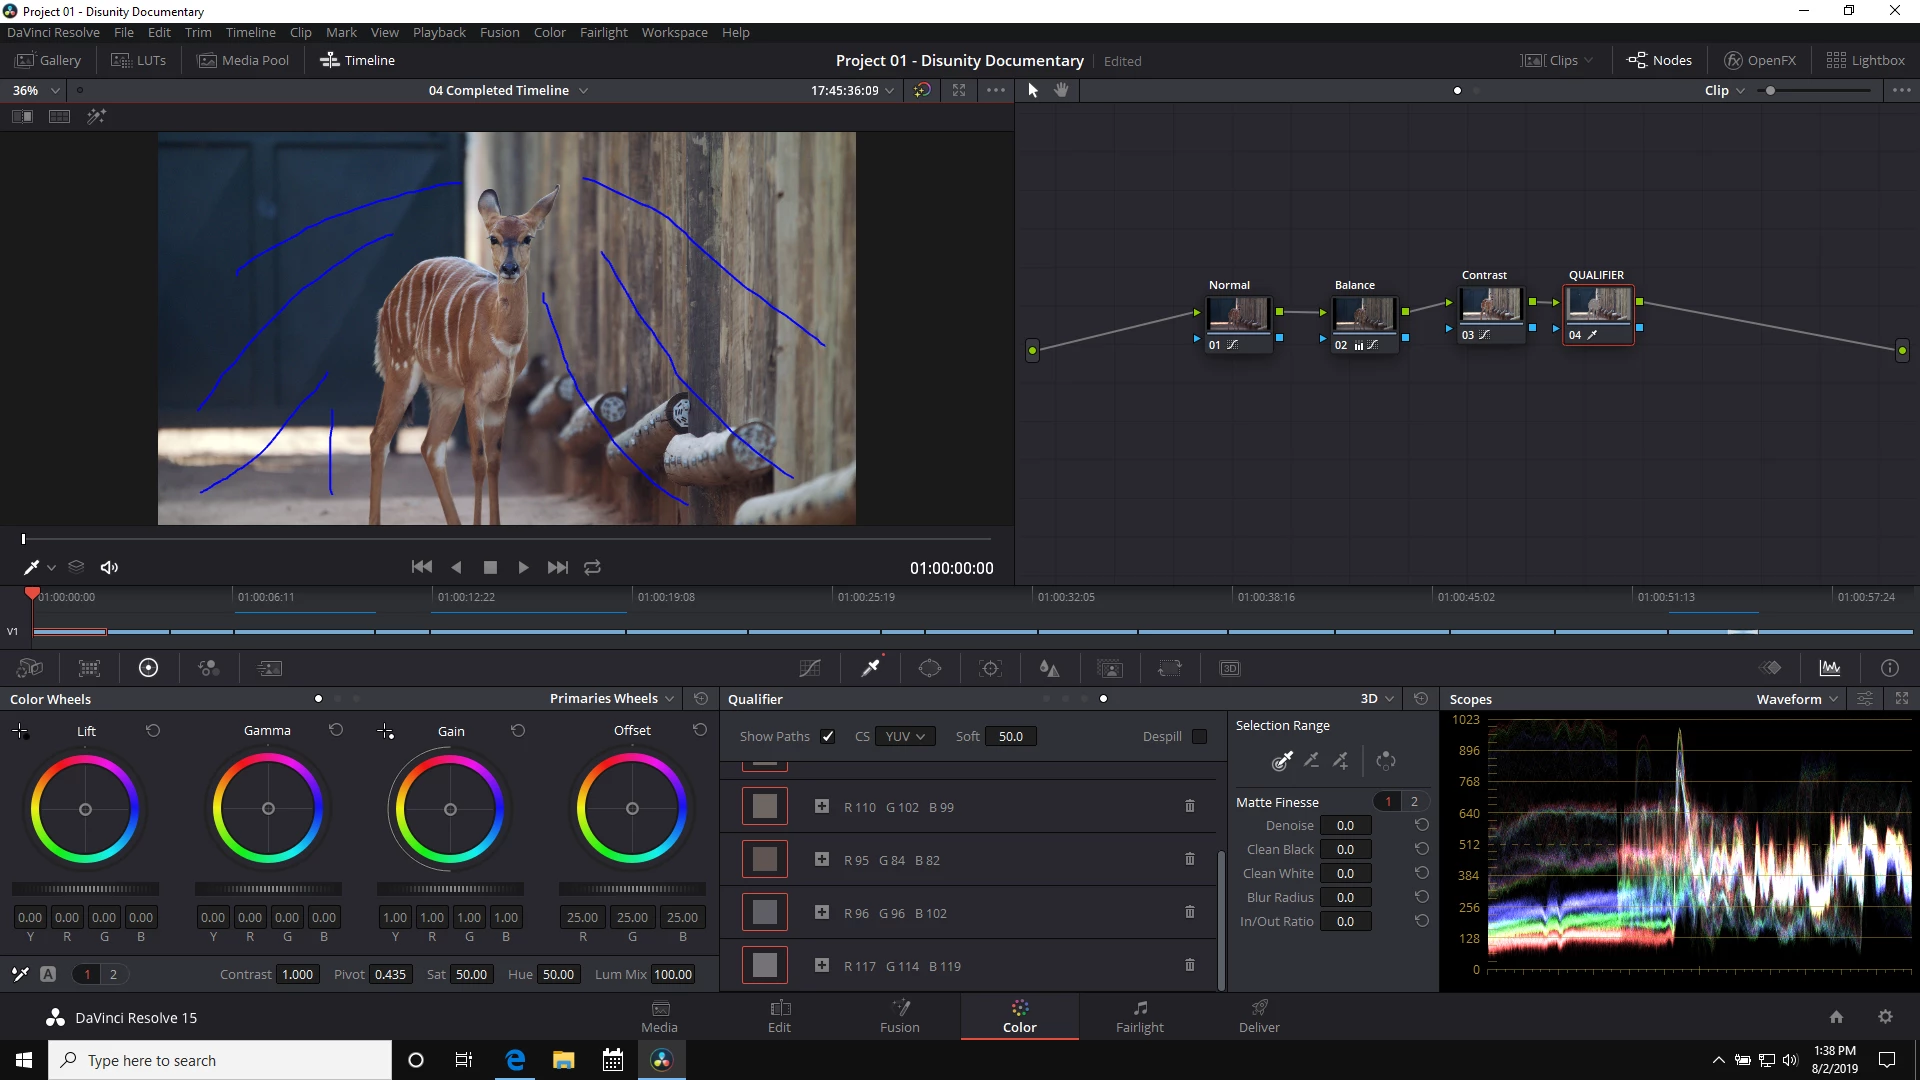Open the Media Pool panel button
This screenshot has height=1080, width=1920.
pyautogui.click(x=243, y=60)
